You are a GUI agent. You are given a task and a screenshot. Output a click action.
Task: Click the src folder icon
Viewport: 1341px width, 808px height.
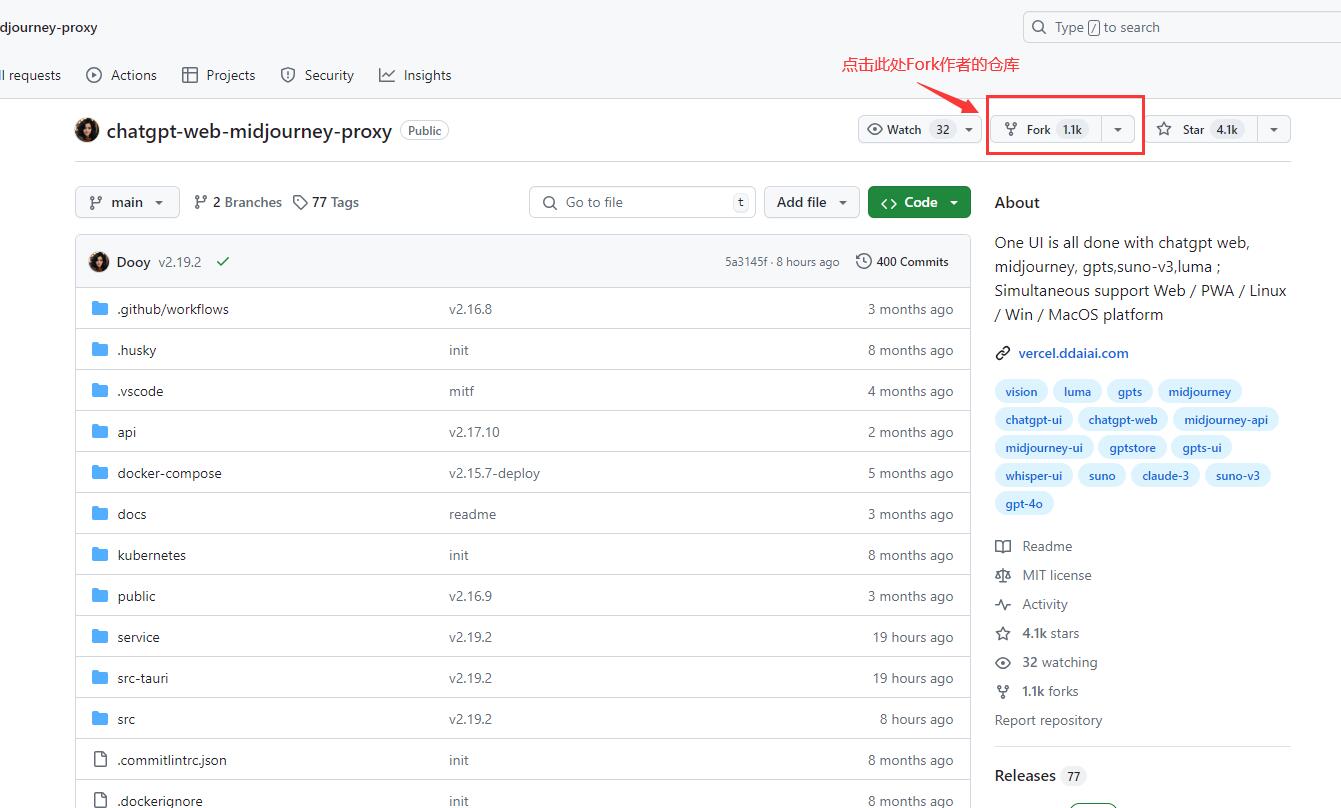pos(100,719)
